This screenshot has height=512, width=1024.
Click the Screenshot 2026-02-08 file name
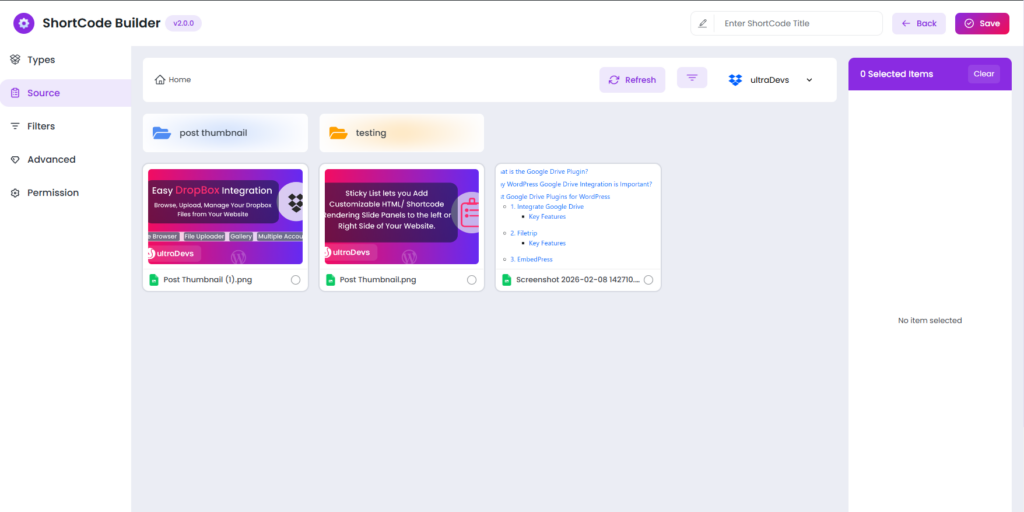(x=578, y=280)
